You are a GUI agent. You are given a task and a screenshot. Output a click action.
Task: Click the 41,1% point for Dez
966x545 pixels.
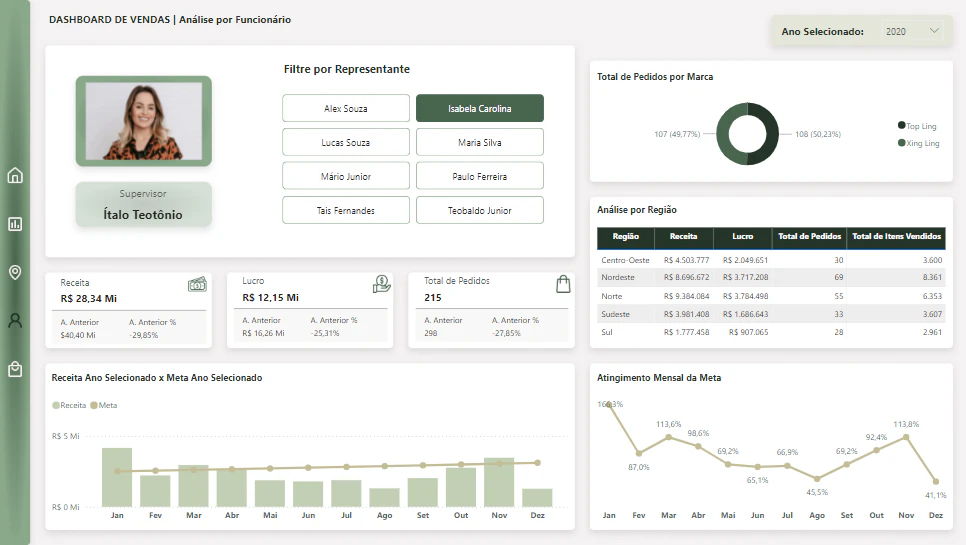click(936, 482)
